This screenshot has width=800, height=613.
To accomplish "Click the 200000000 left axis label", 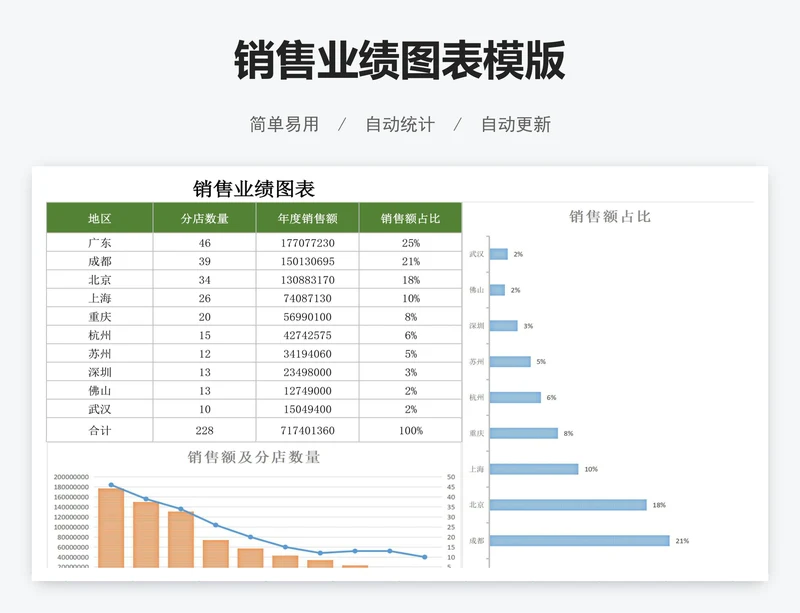I will (x=71, y=477).
